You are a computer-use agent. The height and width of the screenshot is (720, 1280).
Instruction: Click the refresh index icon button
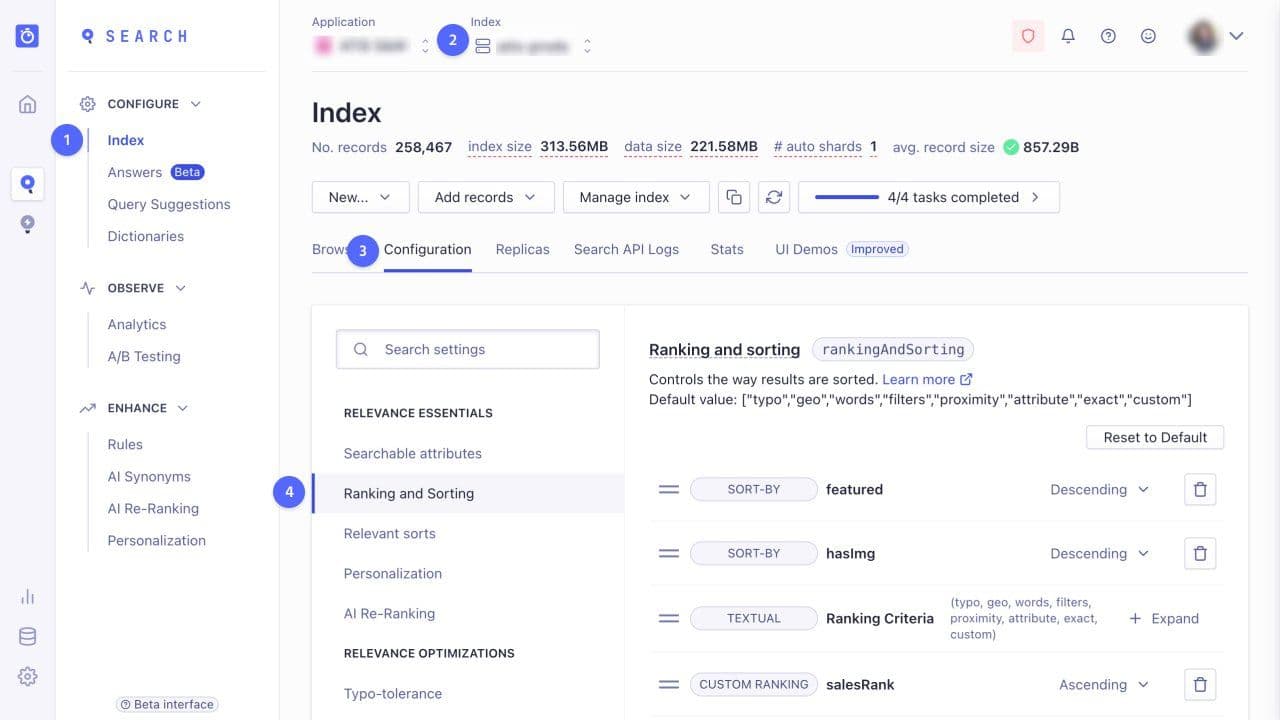[x=774, y=197]
